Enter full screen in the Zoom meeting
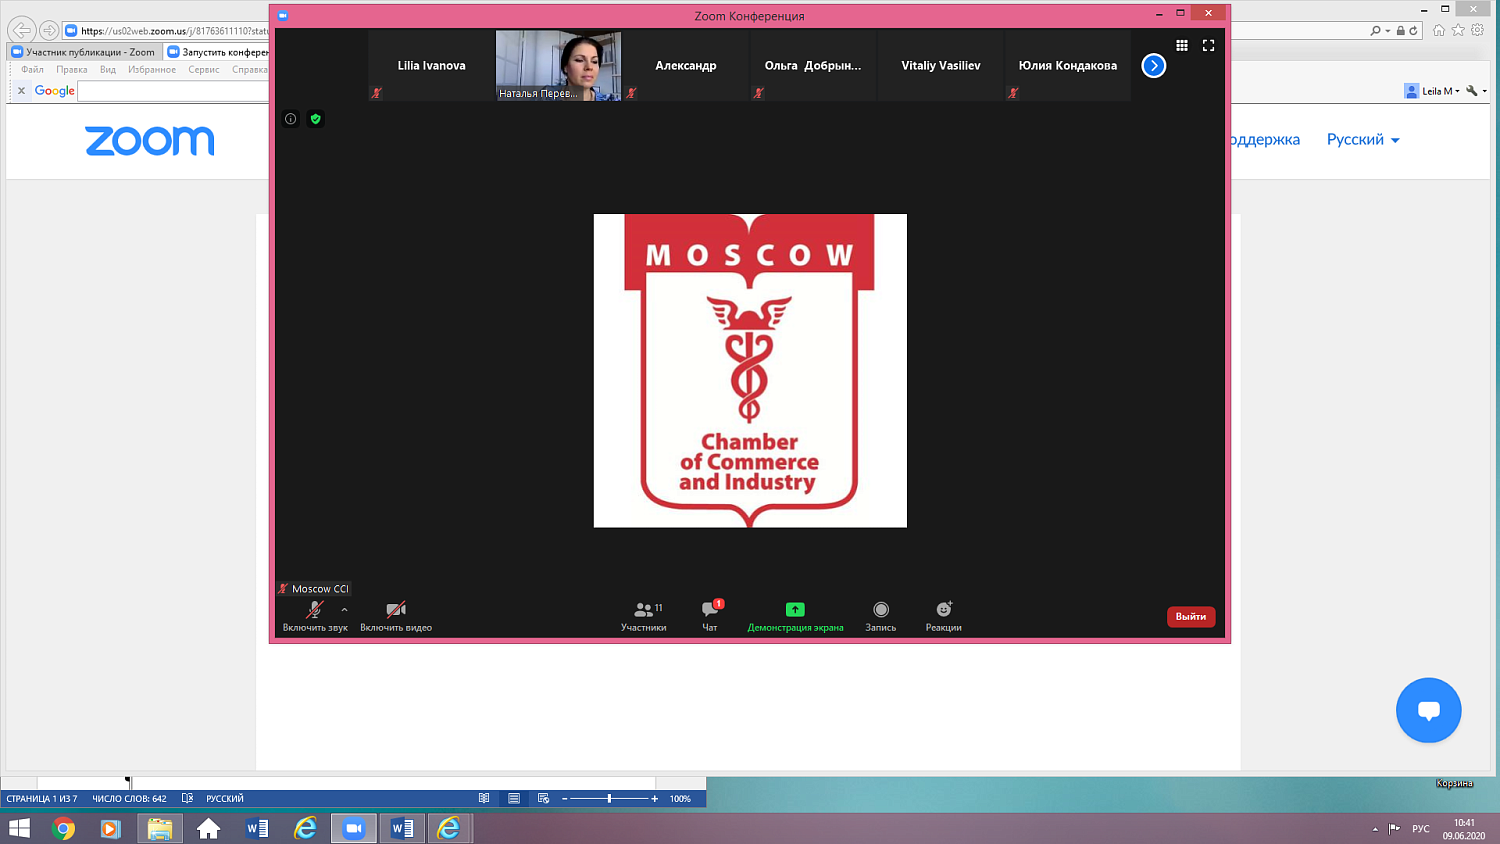This screenshot has width=1500, height=844. (1208, 45)
